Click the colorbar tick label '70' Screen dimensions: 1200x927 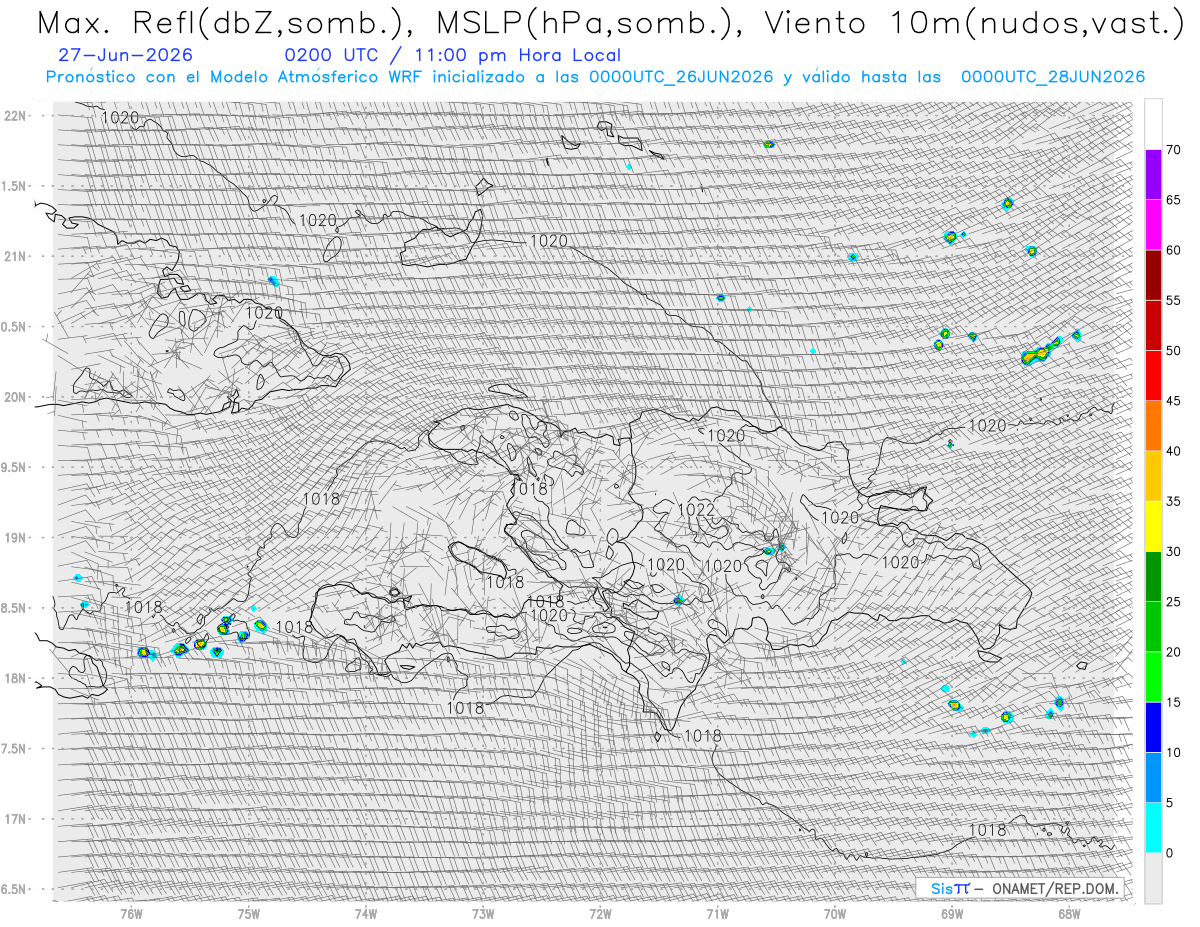point(1174,150)
